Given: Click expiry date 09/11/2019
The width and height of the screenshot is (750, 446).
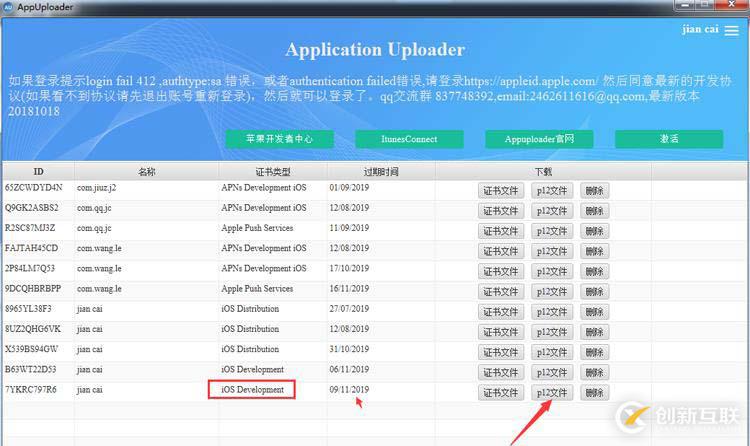Looking at the screenshot, I should click(x=349, y=390).
